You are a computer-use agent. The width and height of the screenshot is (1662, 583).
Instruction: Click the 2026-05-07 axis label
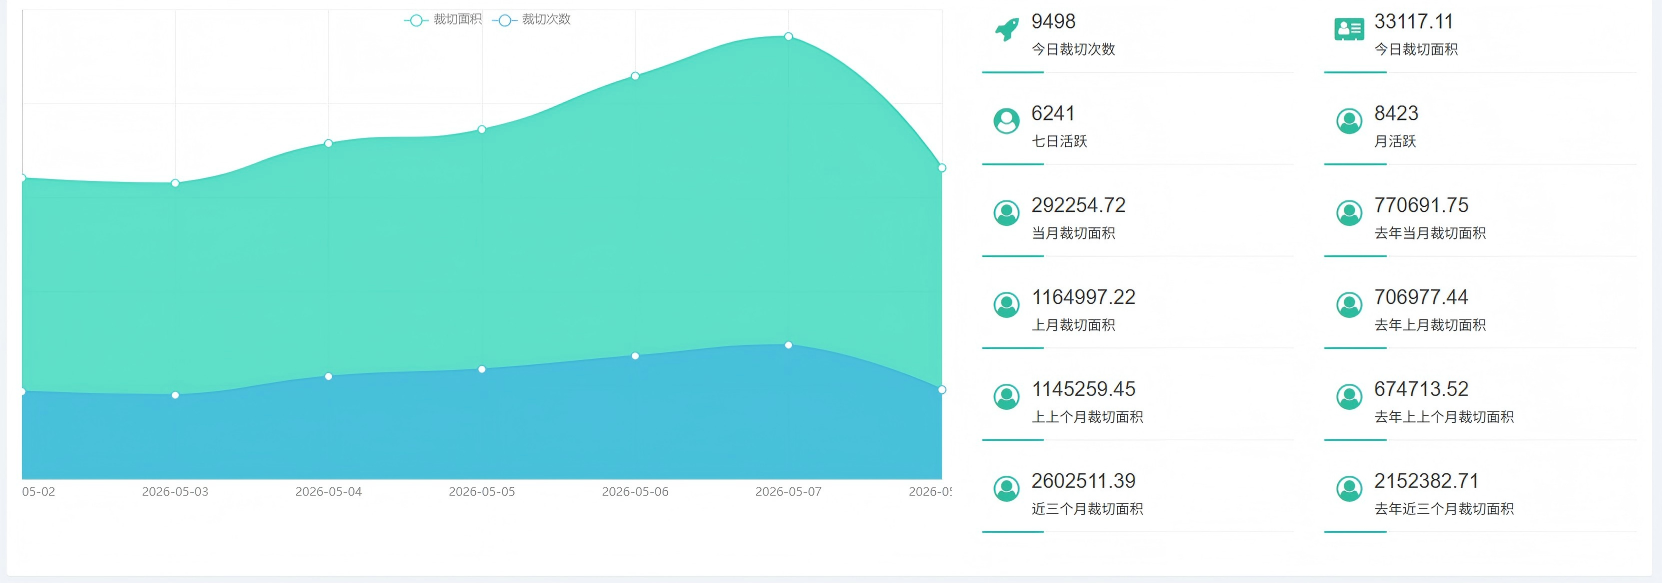789,492
